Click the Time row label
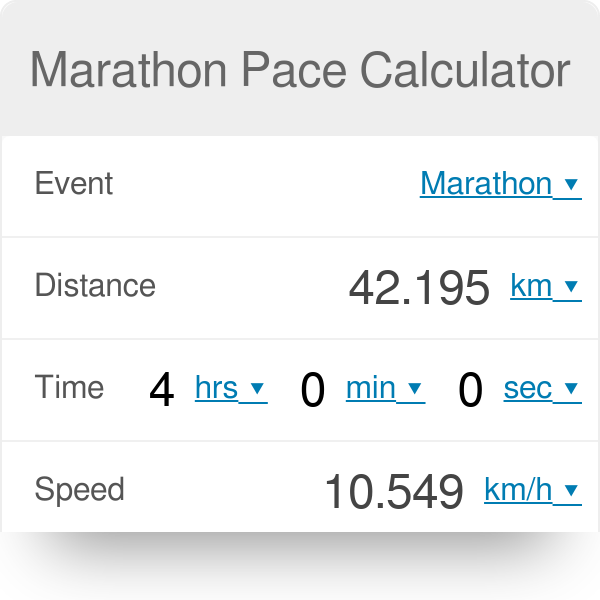The width and height of the screenshot is (600, 600). point(69,388)
